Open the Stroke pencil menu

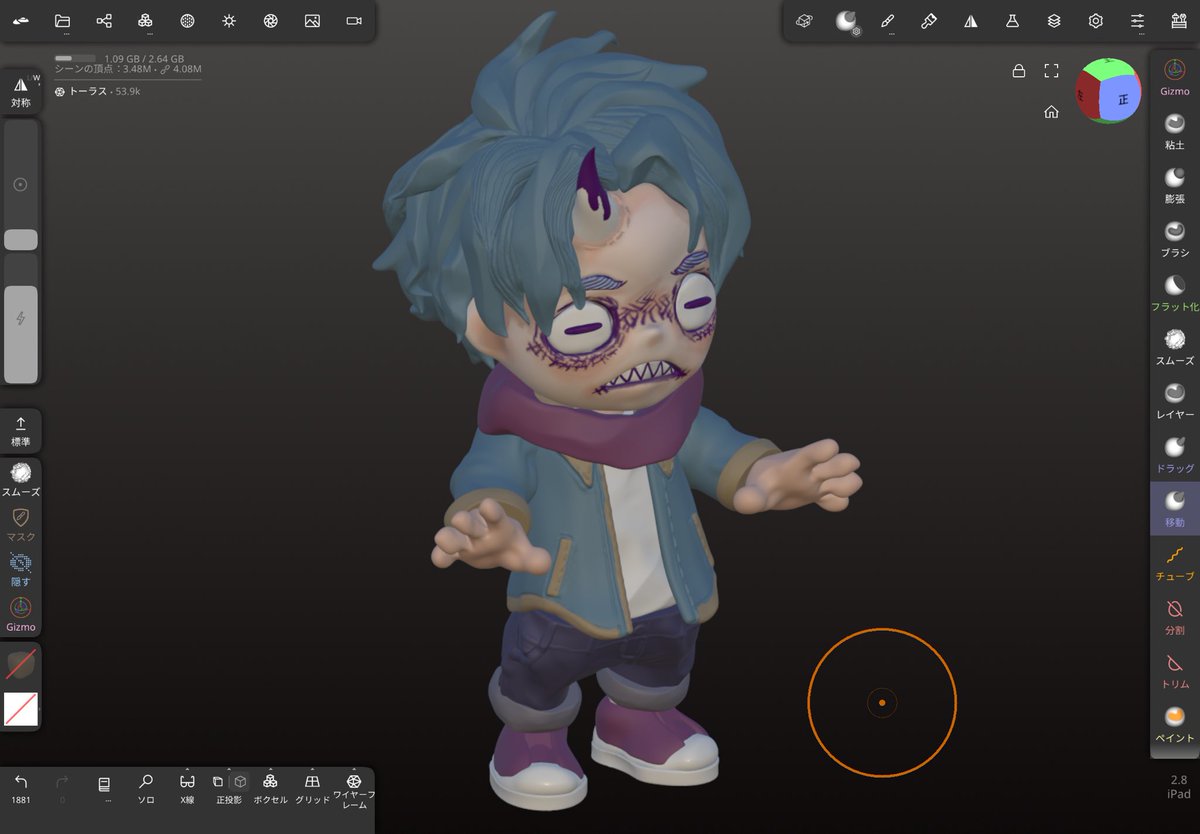[887, 21]
